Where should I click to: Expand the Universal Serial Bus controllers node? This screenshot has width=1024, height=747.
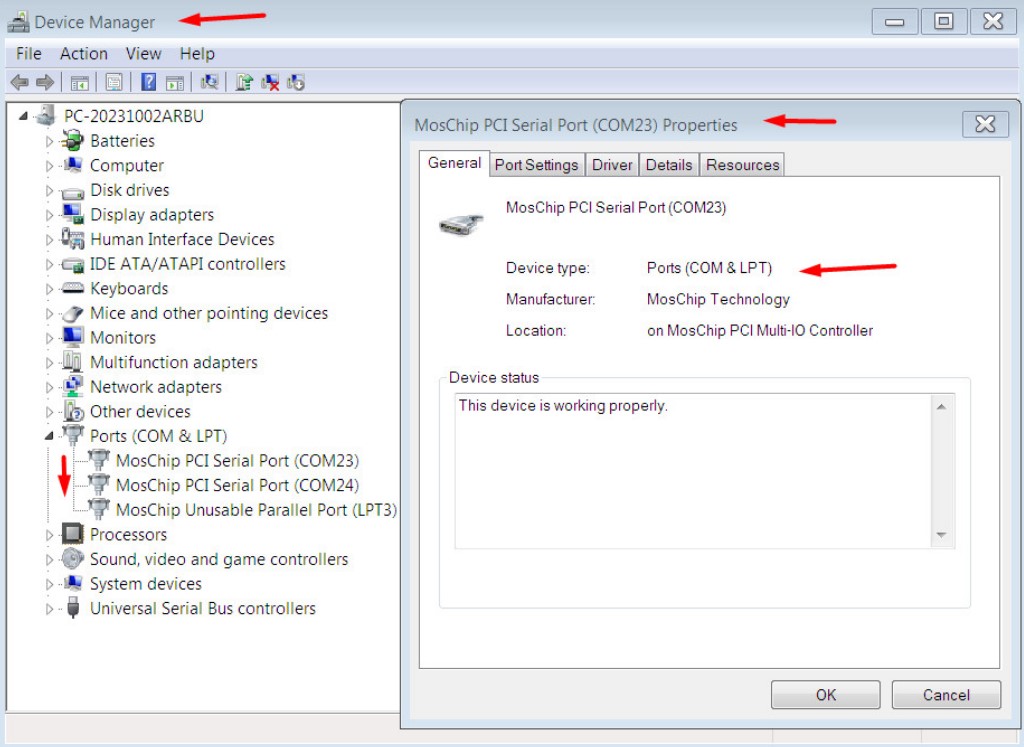pyautogui.click(x=49, y=609)
